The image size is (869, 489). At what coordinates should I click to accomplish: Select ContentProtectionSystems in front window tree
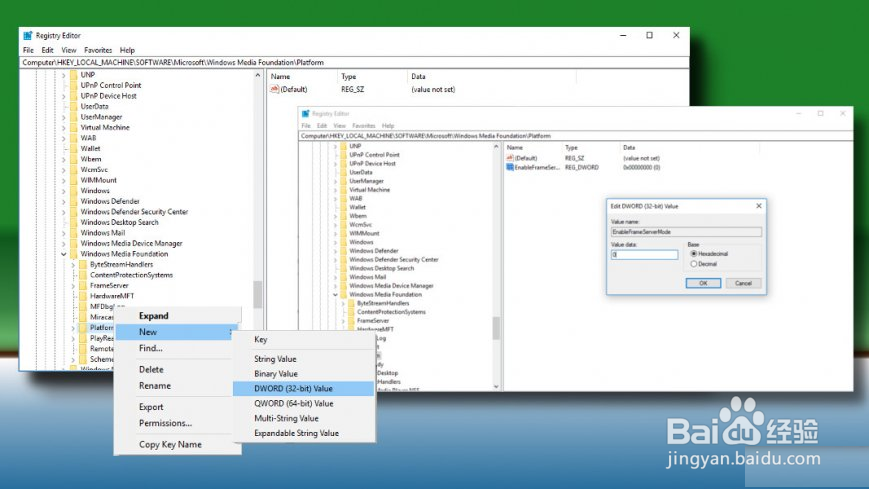tap(131, 275)
